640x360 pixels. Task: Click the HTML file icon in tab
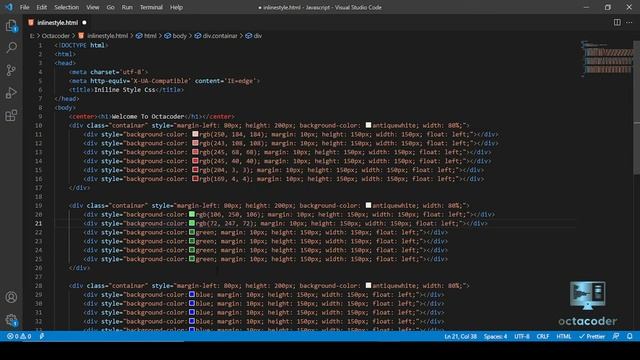click(x=31, y=22)
